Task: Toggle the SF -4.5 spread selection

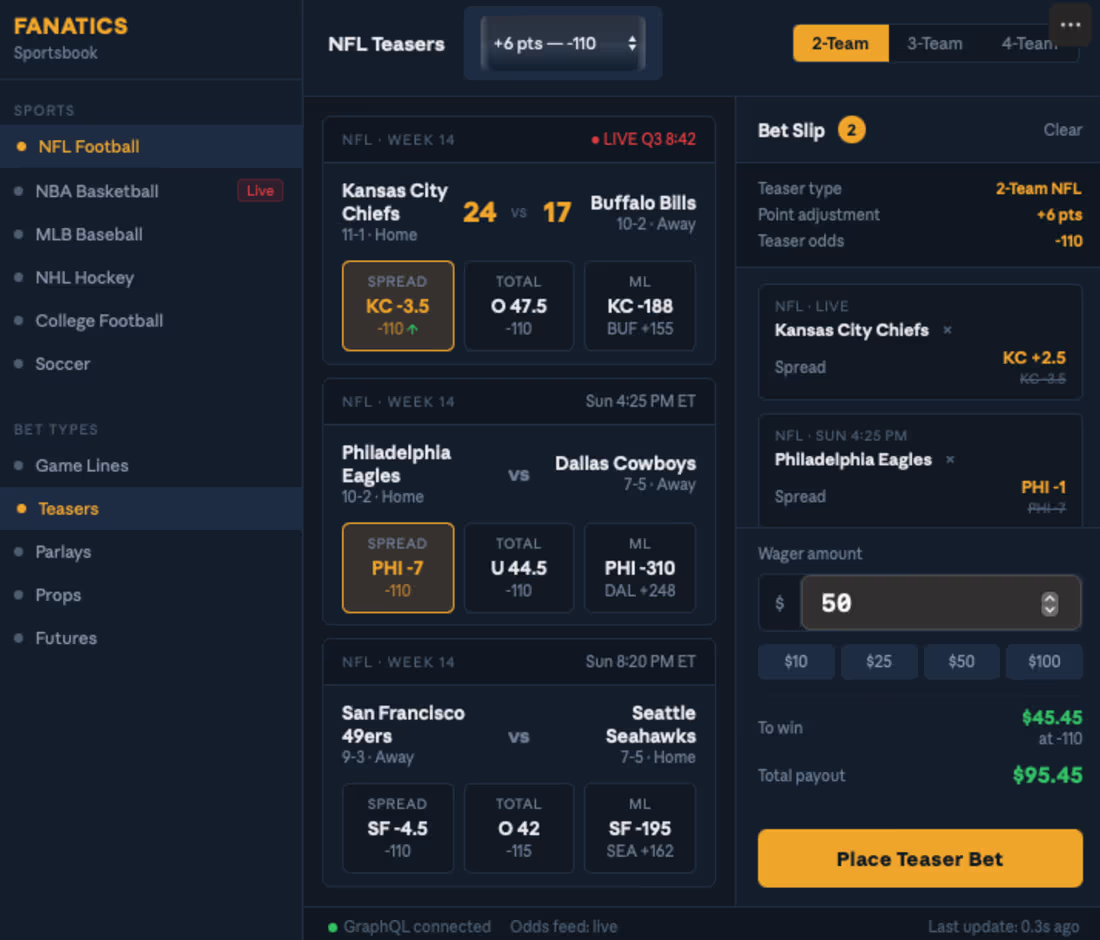Action: [397, 827]
